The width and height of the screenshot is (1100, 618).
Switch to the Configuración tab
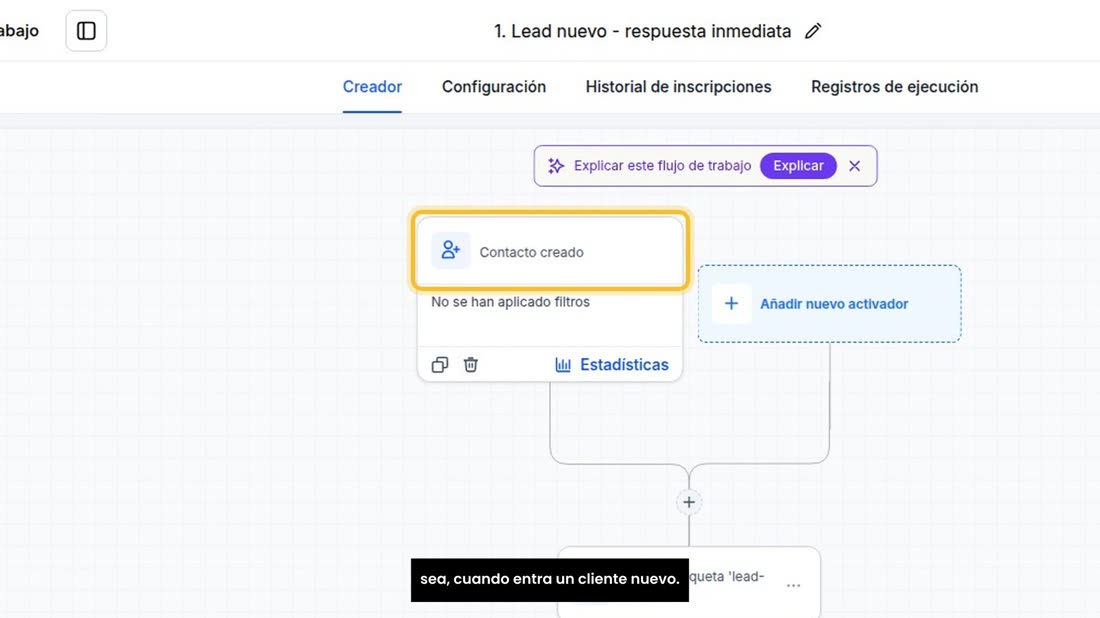click(494, 87)
